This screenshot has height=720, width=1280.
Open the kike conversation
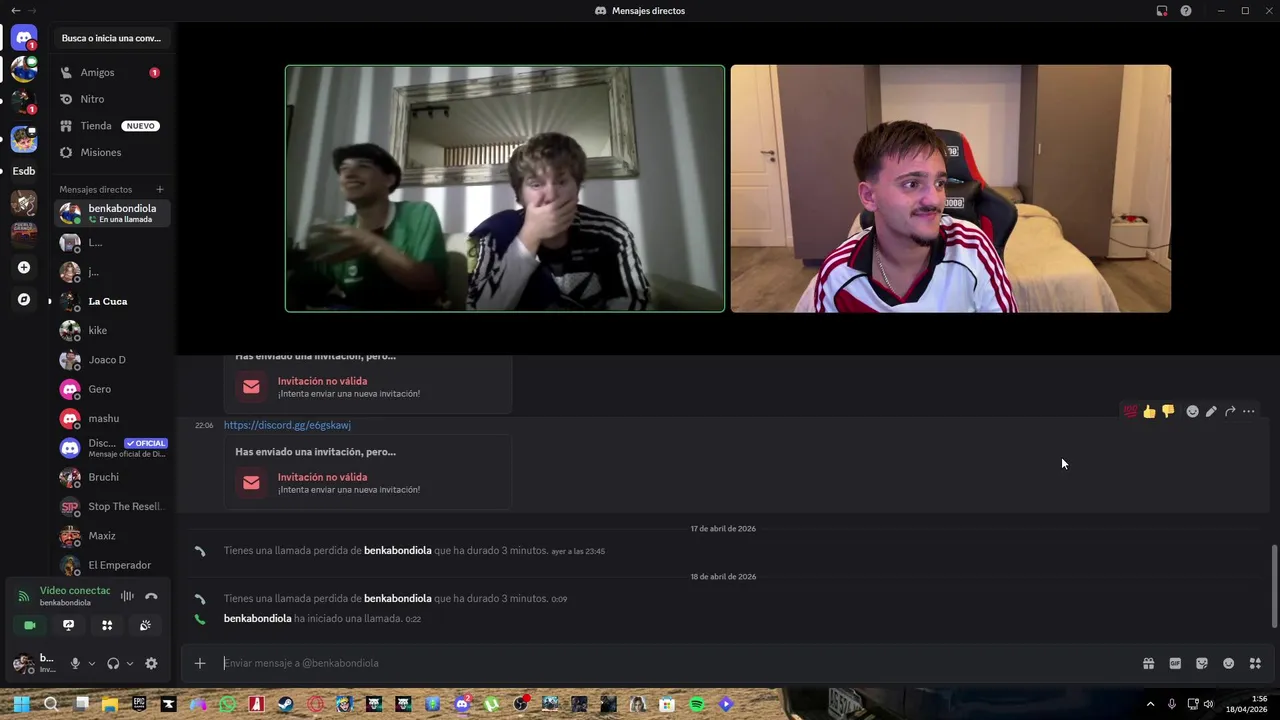tap(112, 330)
